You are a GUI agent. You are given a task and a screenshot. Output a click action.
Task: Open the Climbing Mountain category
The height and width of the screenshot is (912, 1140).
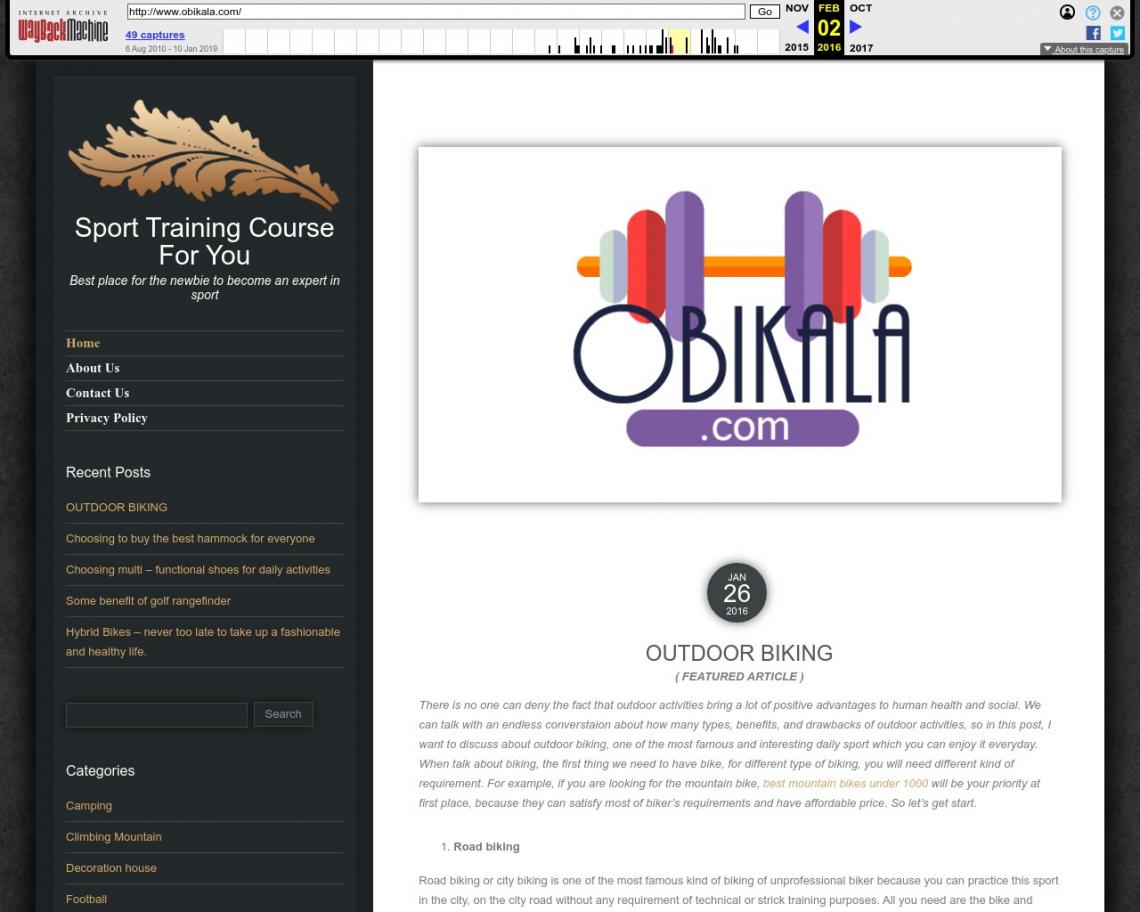[113, 837]
